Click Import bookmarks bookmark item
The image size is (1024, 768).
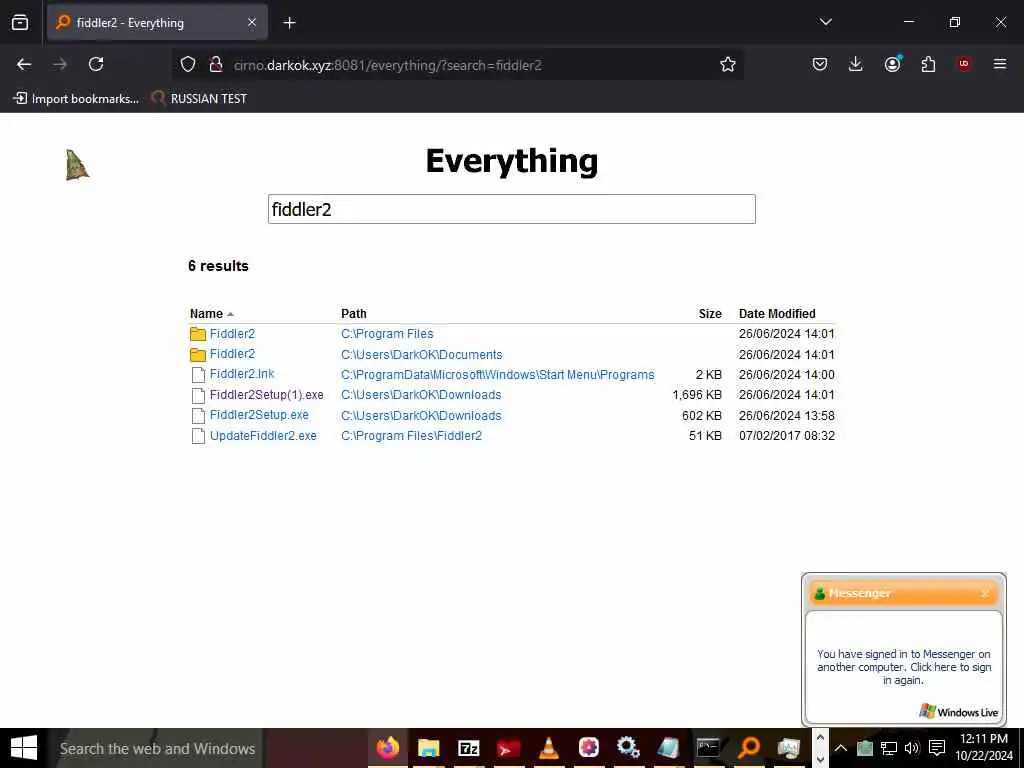[x=76, y=99]
